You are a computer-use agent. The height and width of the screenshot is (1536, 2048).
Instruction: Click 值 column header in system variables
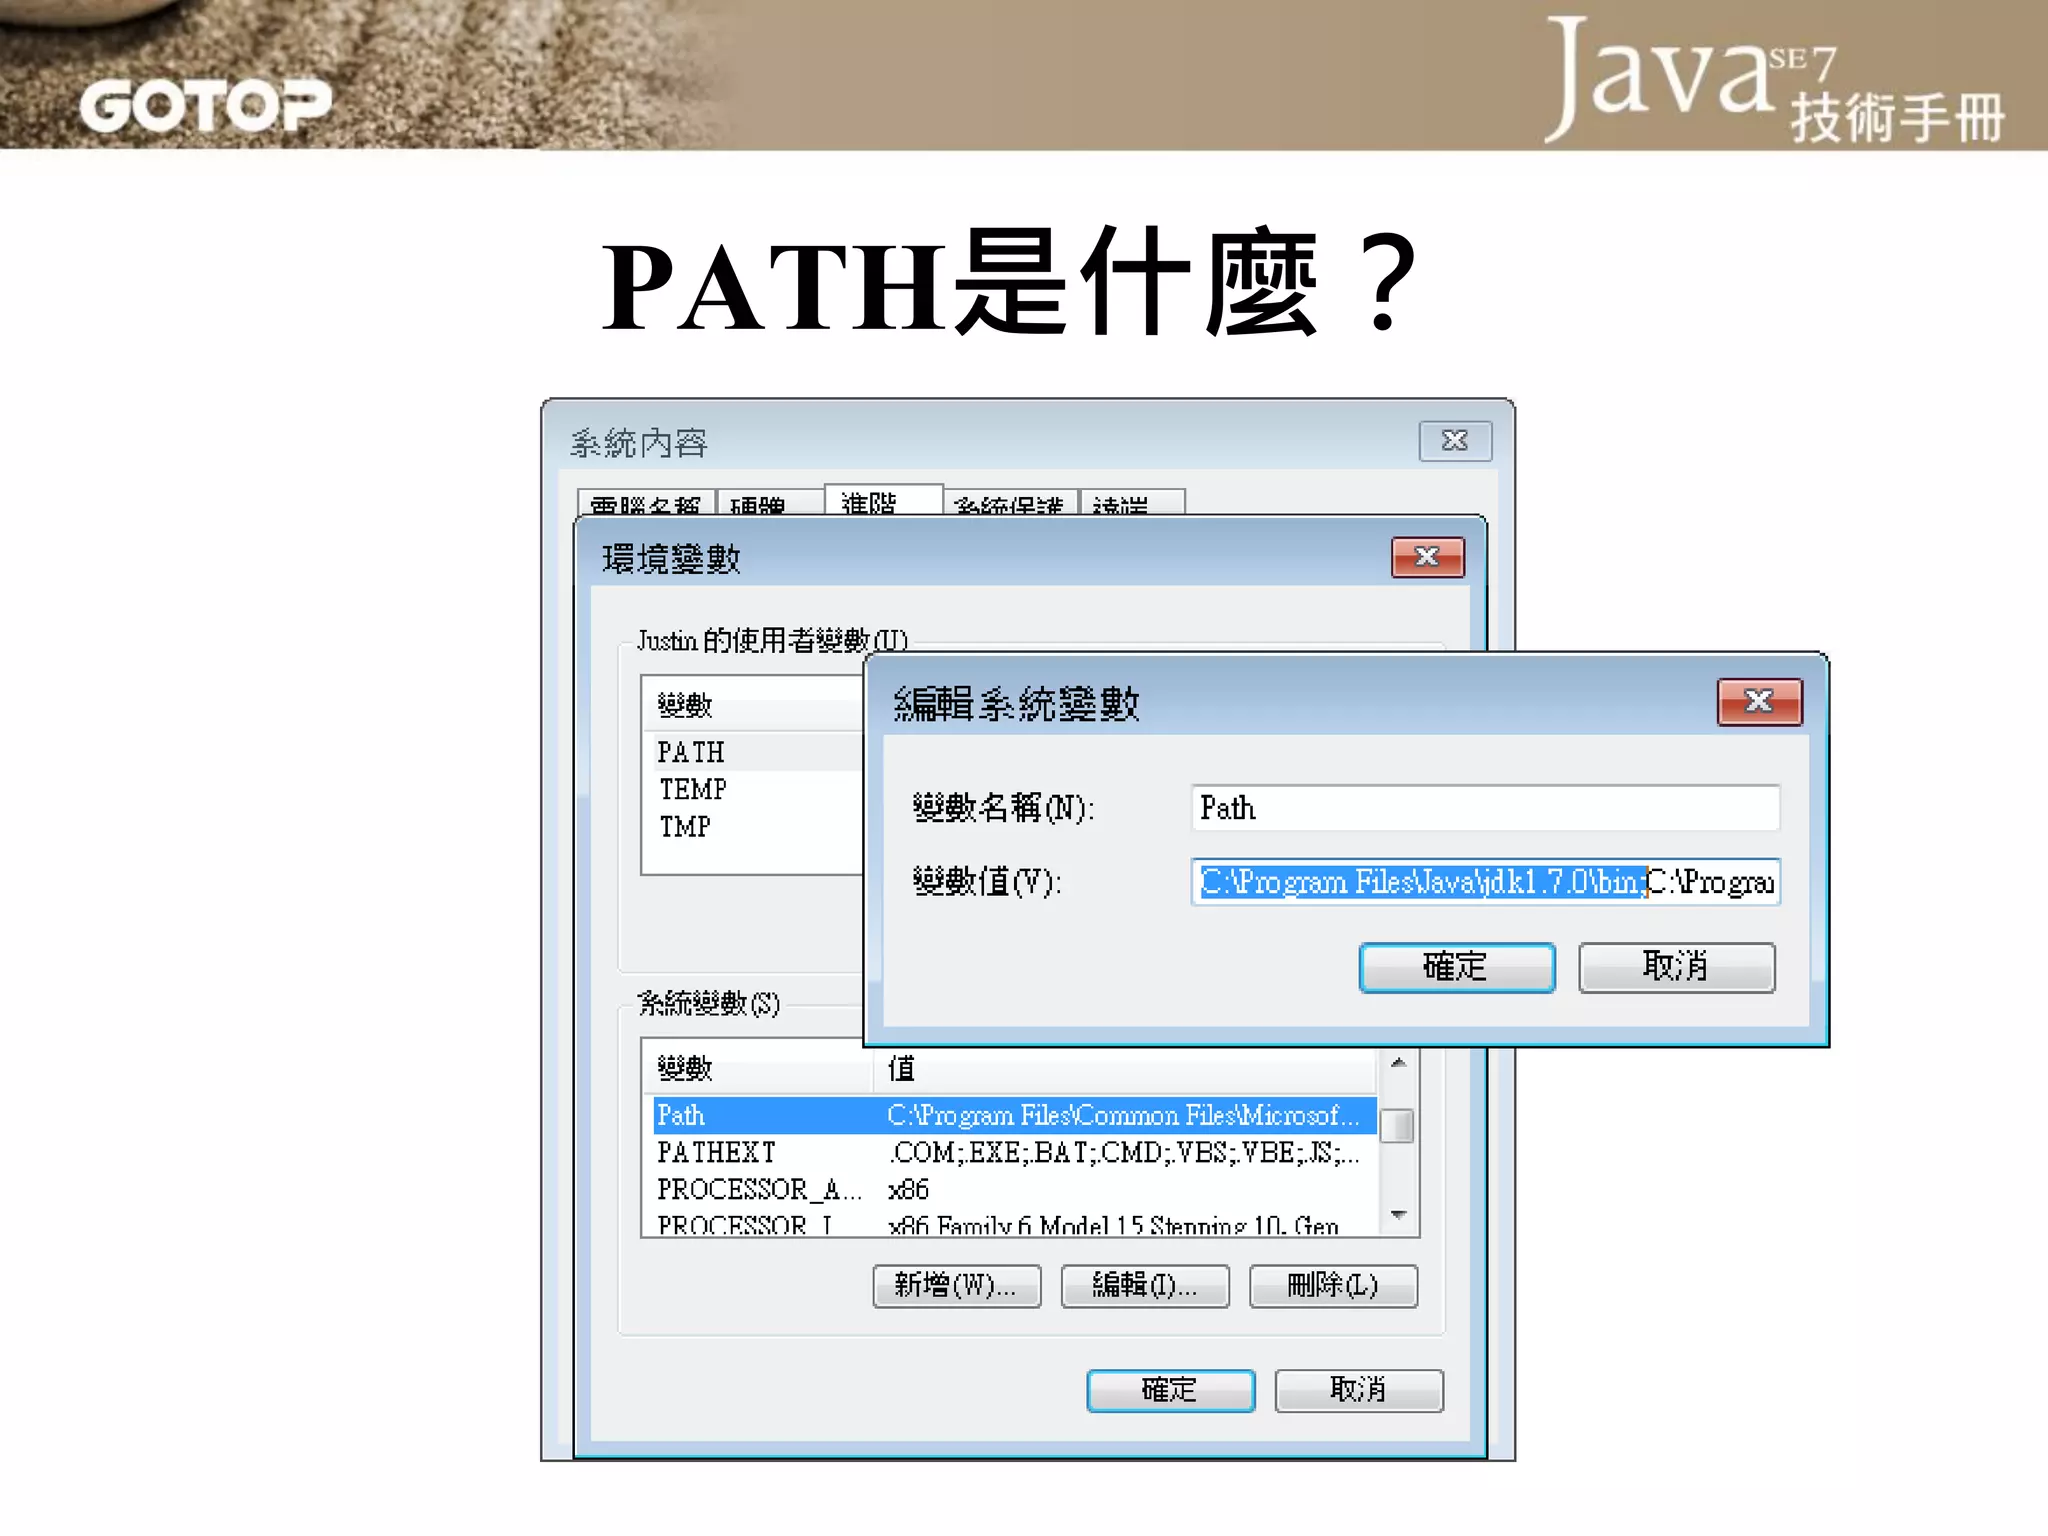point(1125,1068)
